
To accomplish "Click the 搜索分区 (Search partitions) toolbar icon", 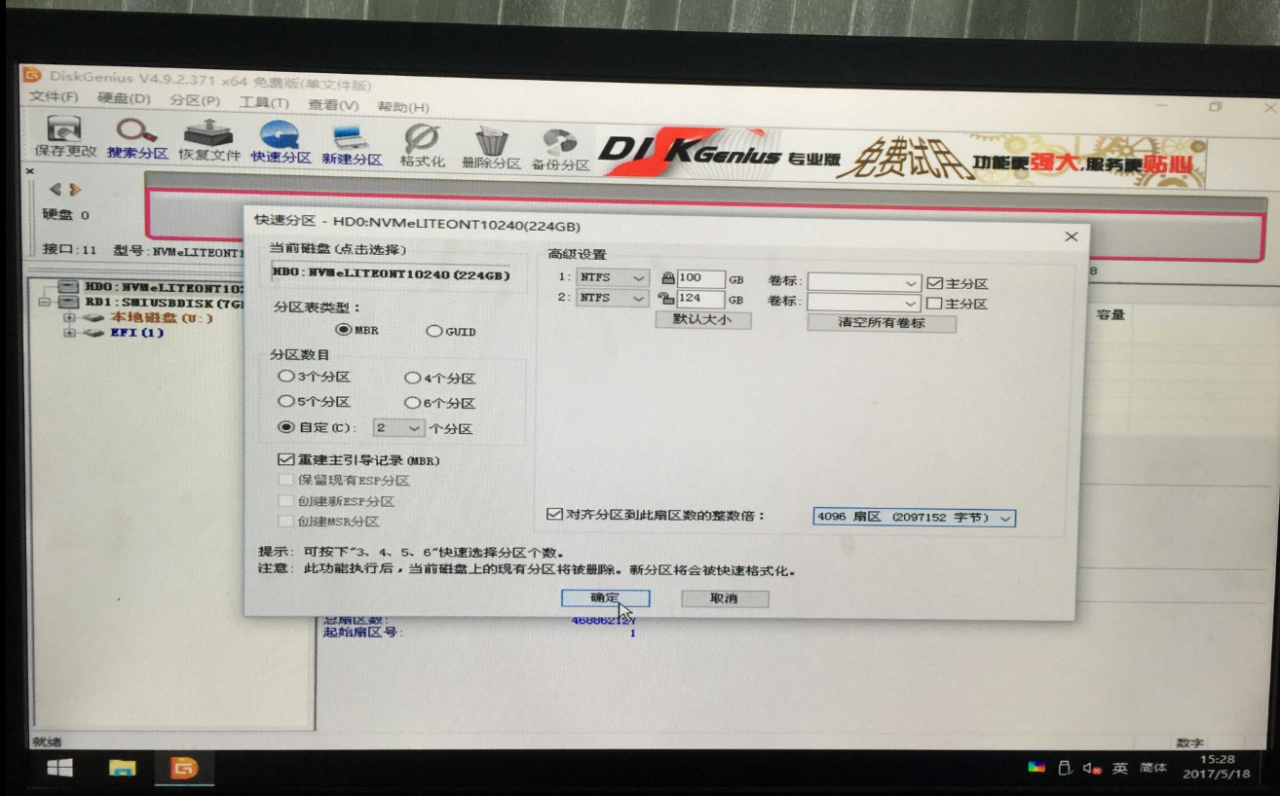I will point(137,138).
